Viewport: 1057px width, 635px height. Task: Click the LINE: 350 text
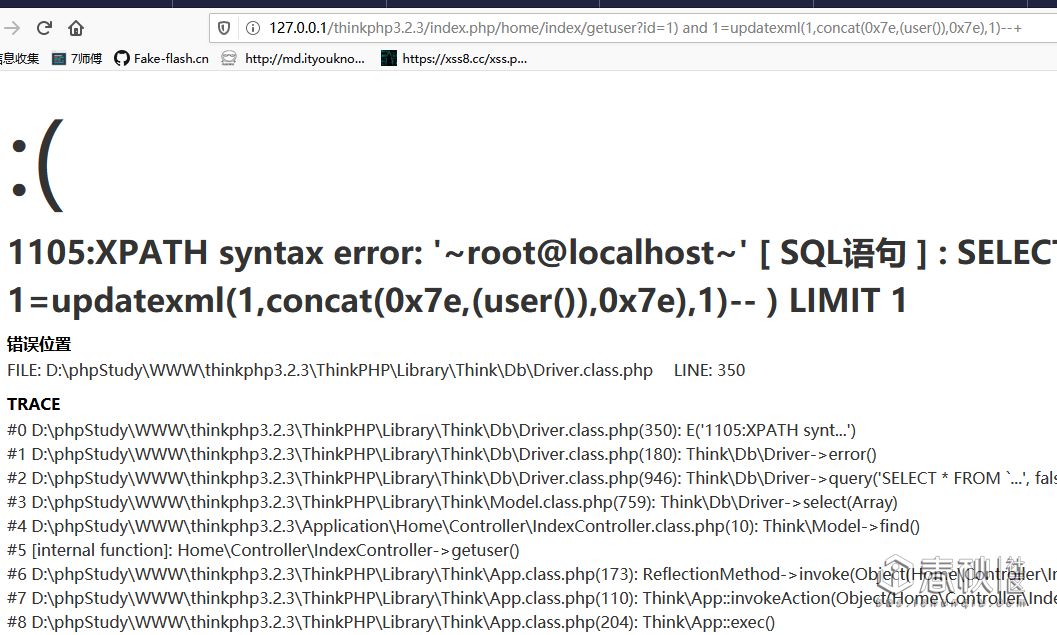tap(709, 370)
